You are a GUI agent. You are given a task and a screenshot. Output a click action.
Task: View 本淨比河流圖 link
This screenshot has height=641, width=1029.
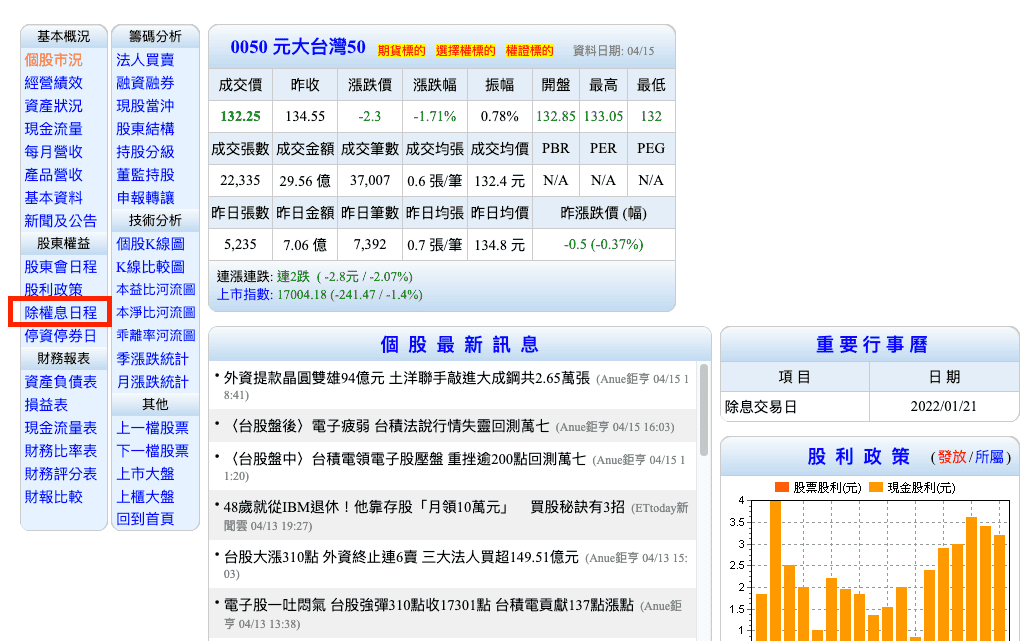pos(156,312)
